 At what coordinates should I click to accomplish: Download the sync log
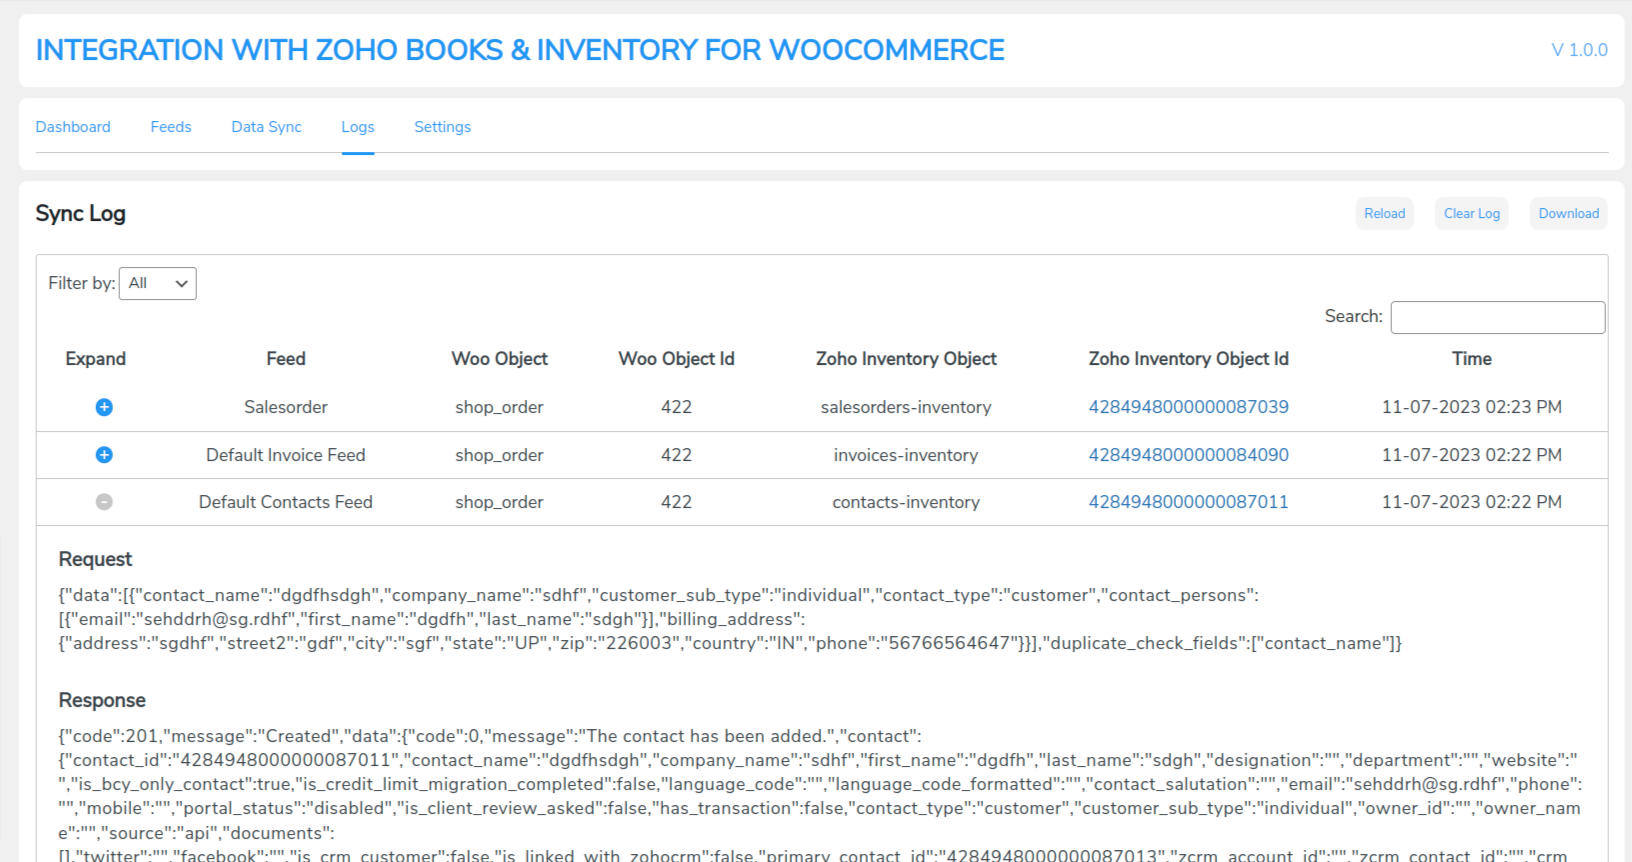click(x=1569, y=213)
